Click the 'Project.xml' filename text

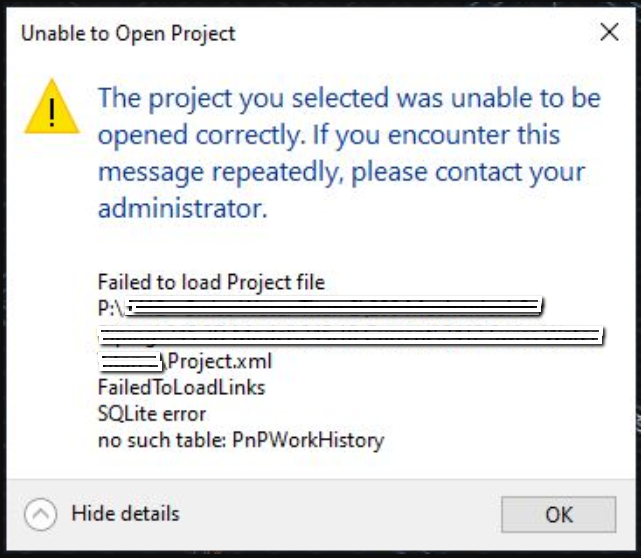(x=220, y=361)
